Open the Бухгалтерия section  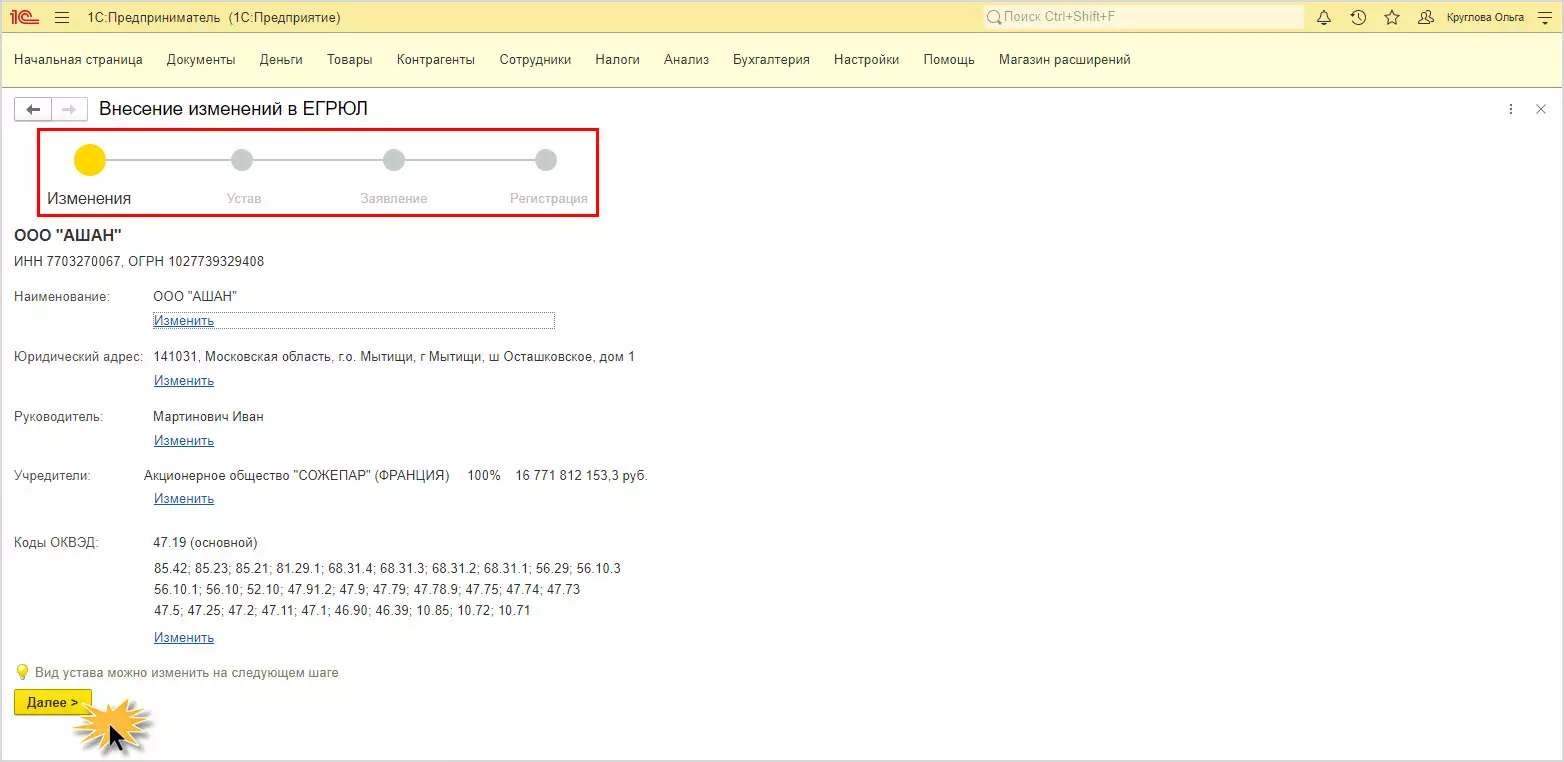click(x=771, y=60)
